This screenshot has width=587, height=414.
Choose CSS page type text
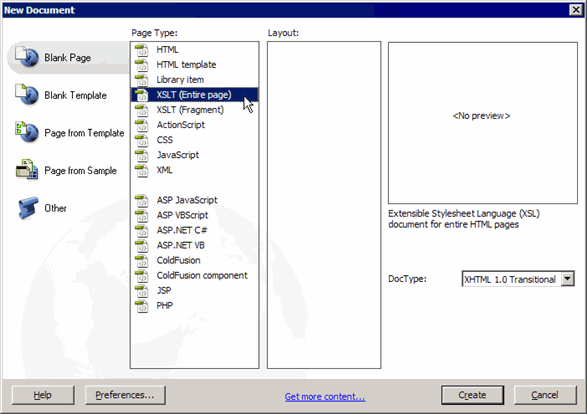click(x=164, y=140)
